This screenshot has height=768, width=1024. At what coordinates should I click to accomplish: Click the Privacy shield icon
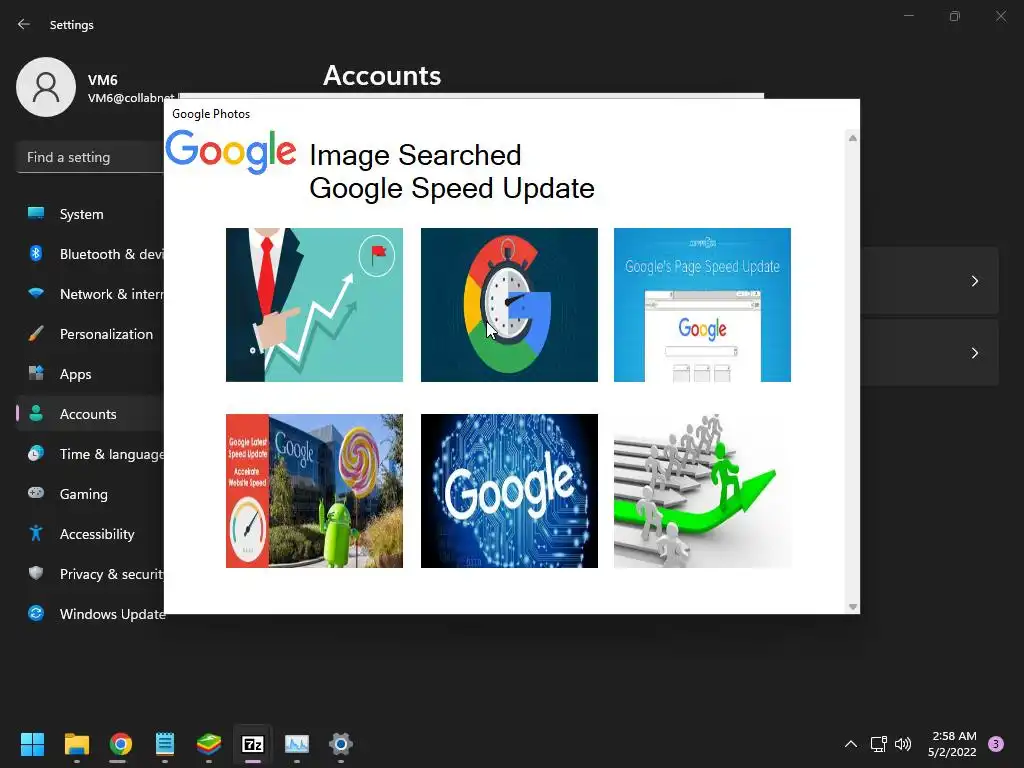[x=36, y=573]
